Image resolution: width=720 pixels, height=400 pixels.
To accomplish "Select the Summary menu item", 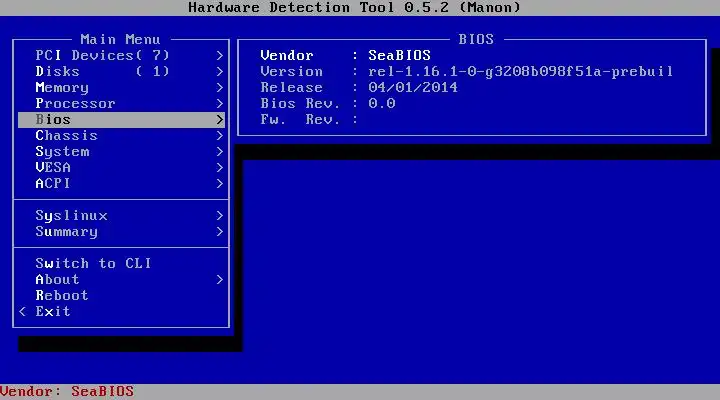I will pyautogui.click(x=121, y=232).
